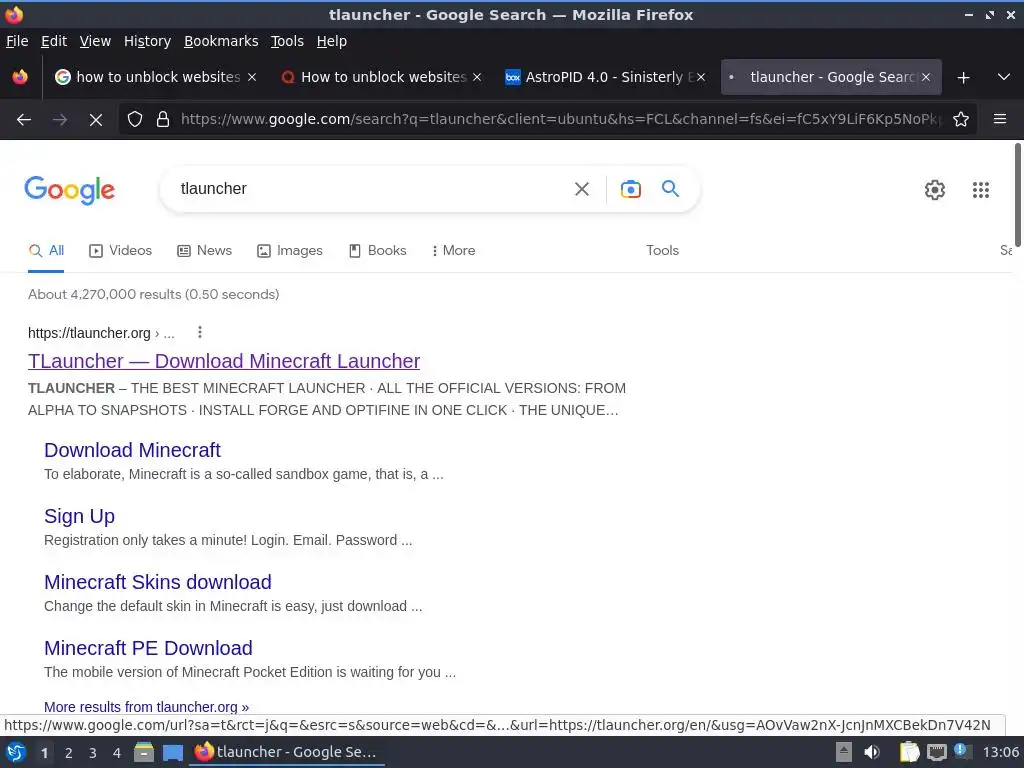
Task: Switch to workspace 4 in the pager
Action: [117, 753]
